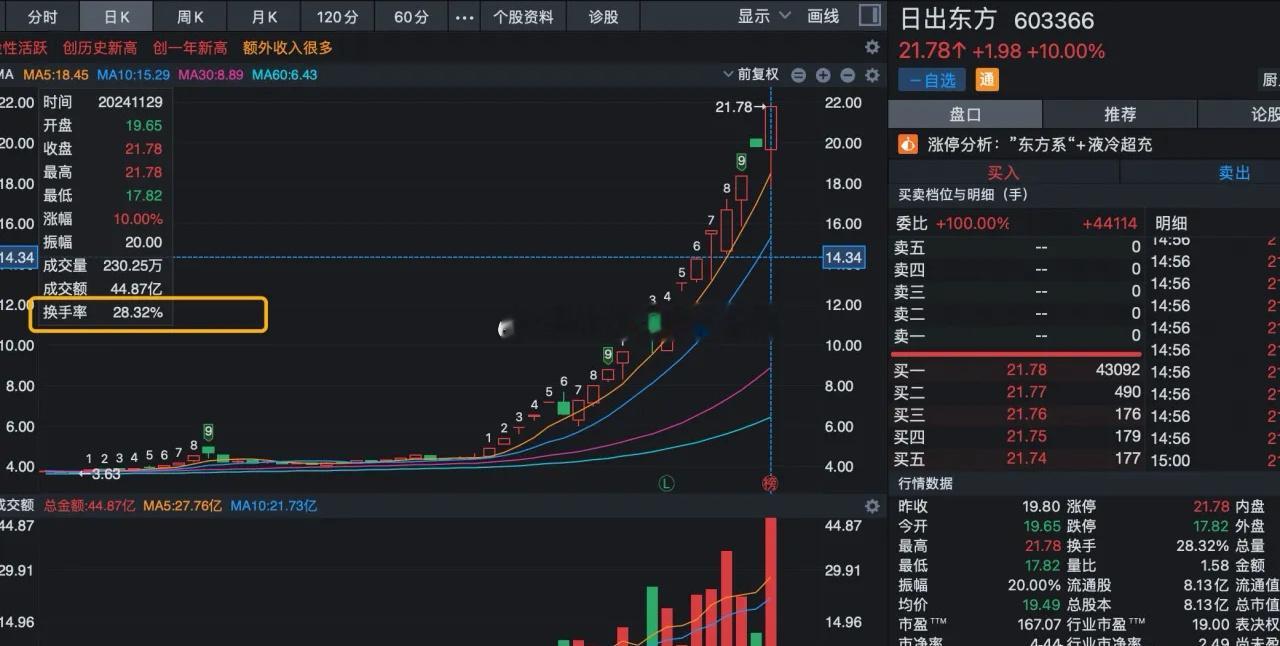Select the 盘口 tab

(x=965, y=114)
